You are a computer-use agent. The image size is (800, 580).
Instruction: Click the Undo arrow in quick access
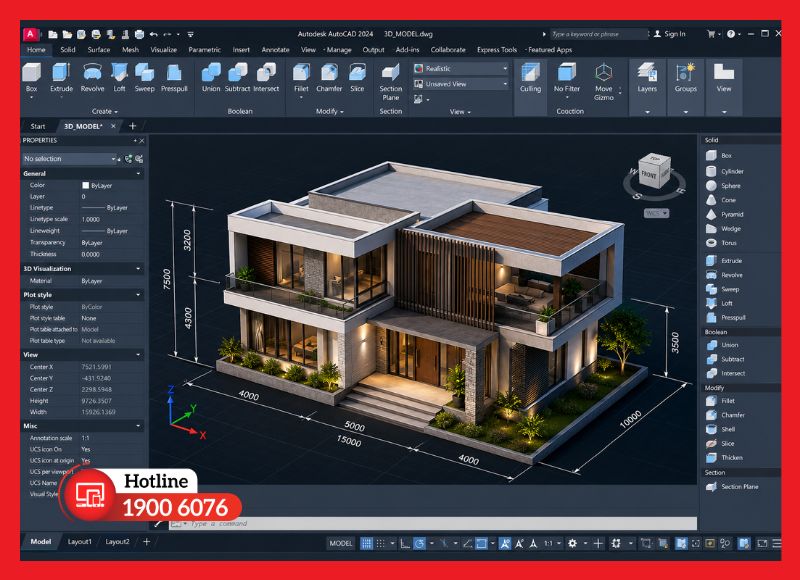click(154, 34)
